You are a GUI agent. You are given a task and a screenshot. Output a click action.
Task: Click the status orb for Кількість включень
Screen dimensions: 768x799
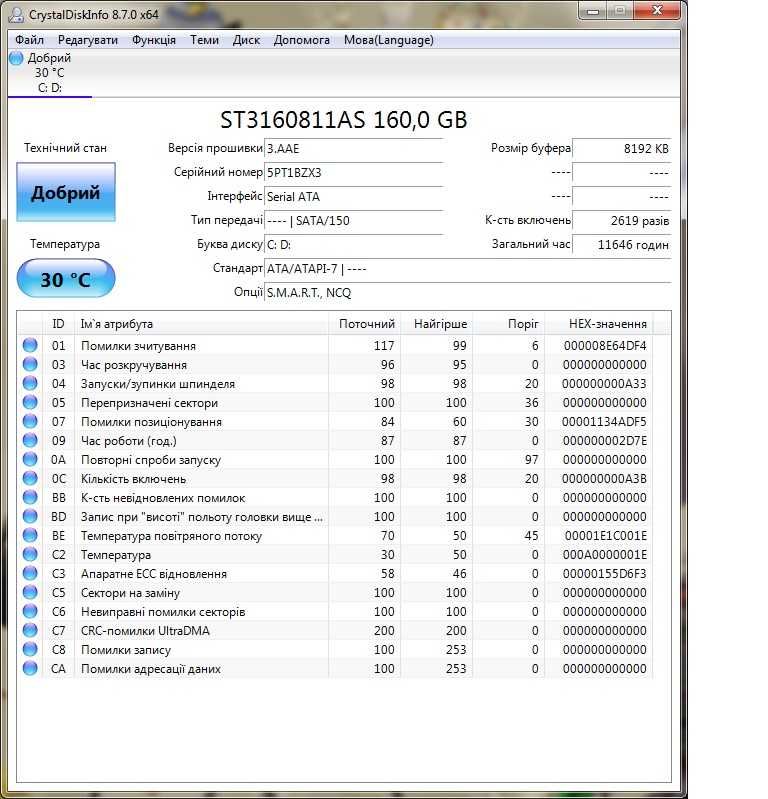click(x=30, y=478)
